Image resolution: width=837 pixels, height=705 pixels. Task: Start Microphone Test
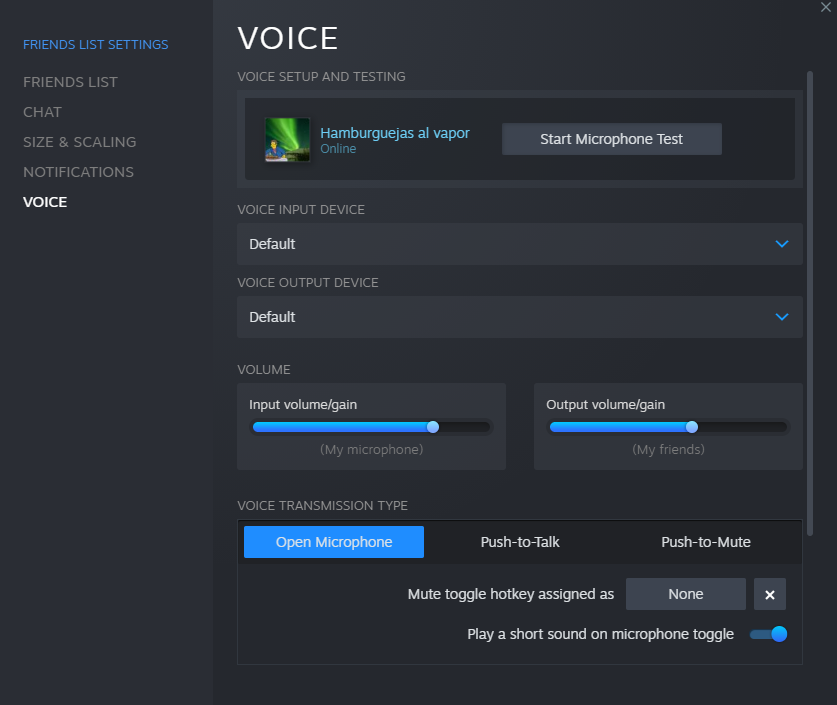click(611, 139)
